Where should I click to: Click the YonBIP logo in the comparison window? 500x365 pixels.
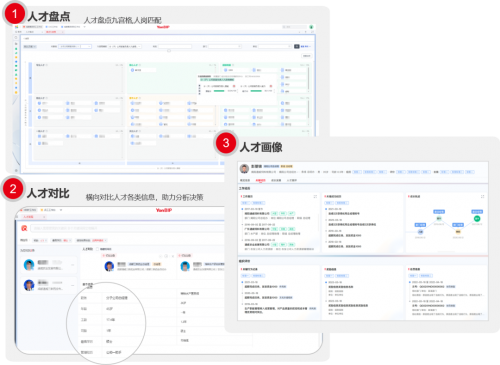pyautogui.click(x=164, y=210)
